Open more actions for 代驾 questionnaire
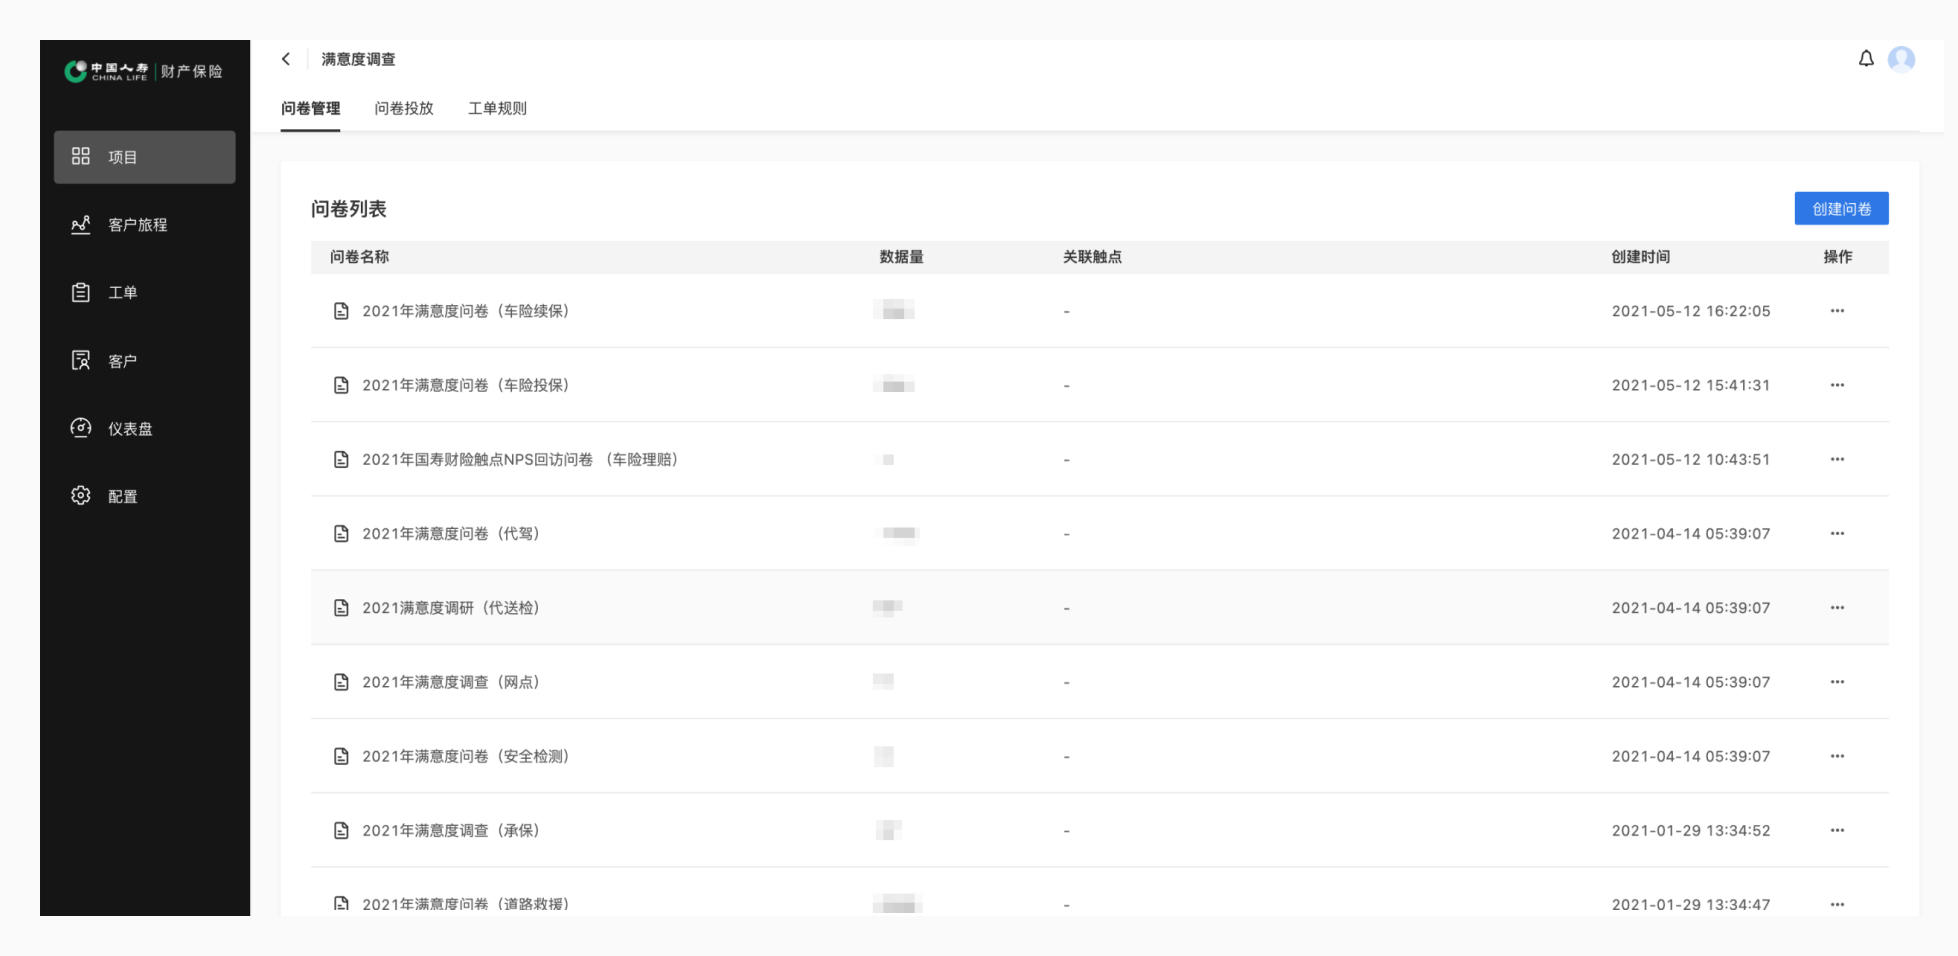The height and width of the screenshot is (956, 1958). 1837,533
